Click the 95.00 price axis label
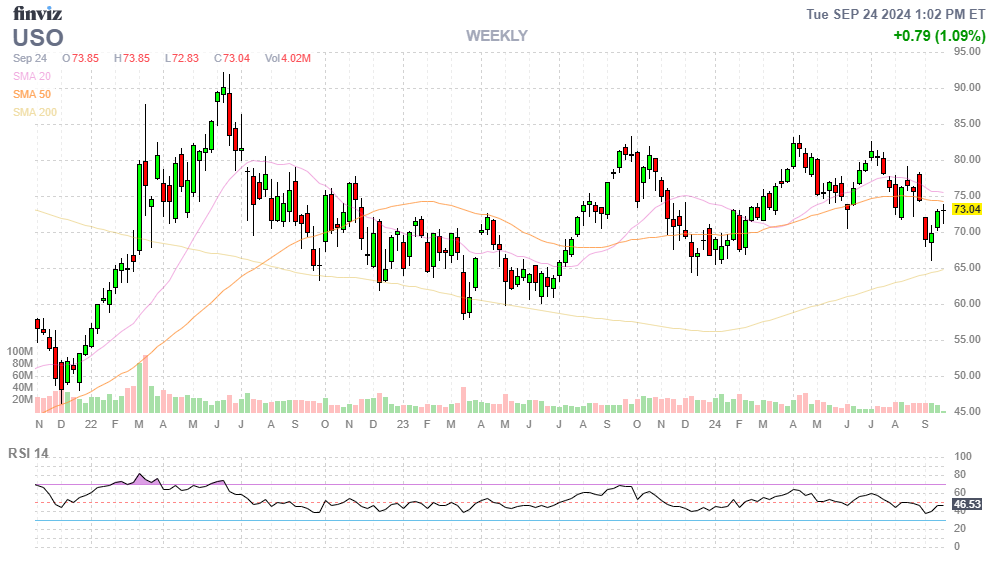This screenshot has width=999, height=562. [965, 52]
